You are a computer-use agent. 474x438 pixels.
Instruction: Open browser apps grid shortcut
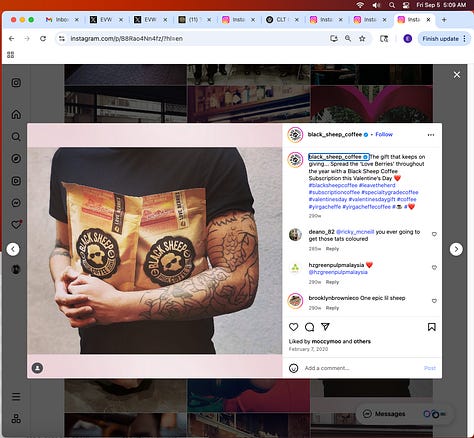click(10, 55)
